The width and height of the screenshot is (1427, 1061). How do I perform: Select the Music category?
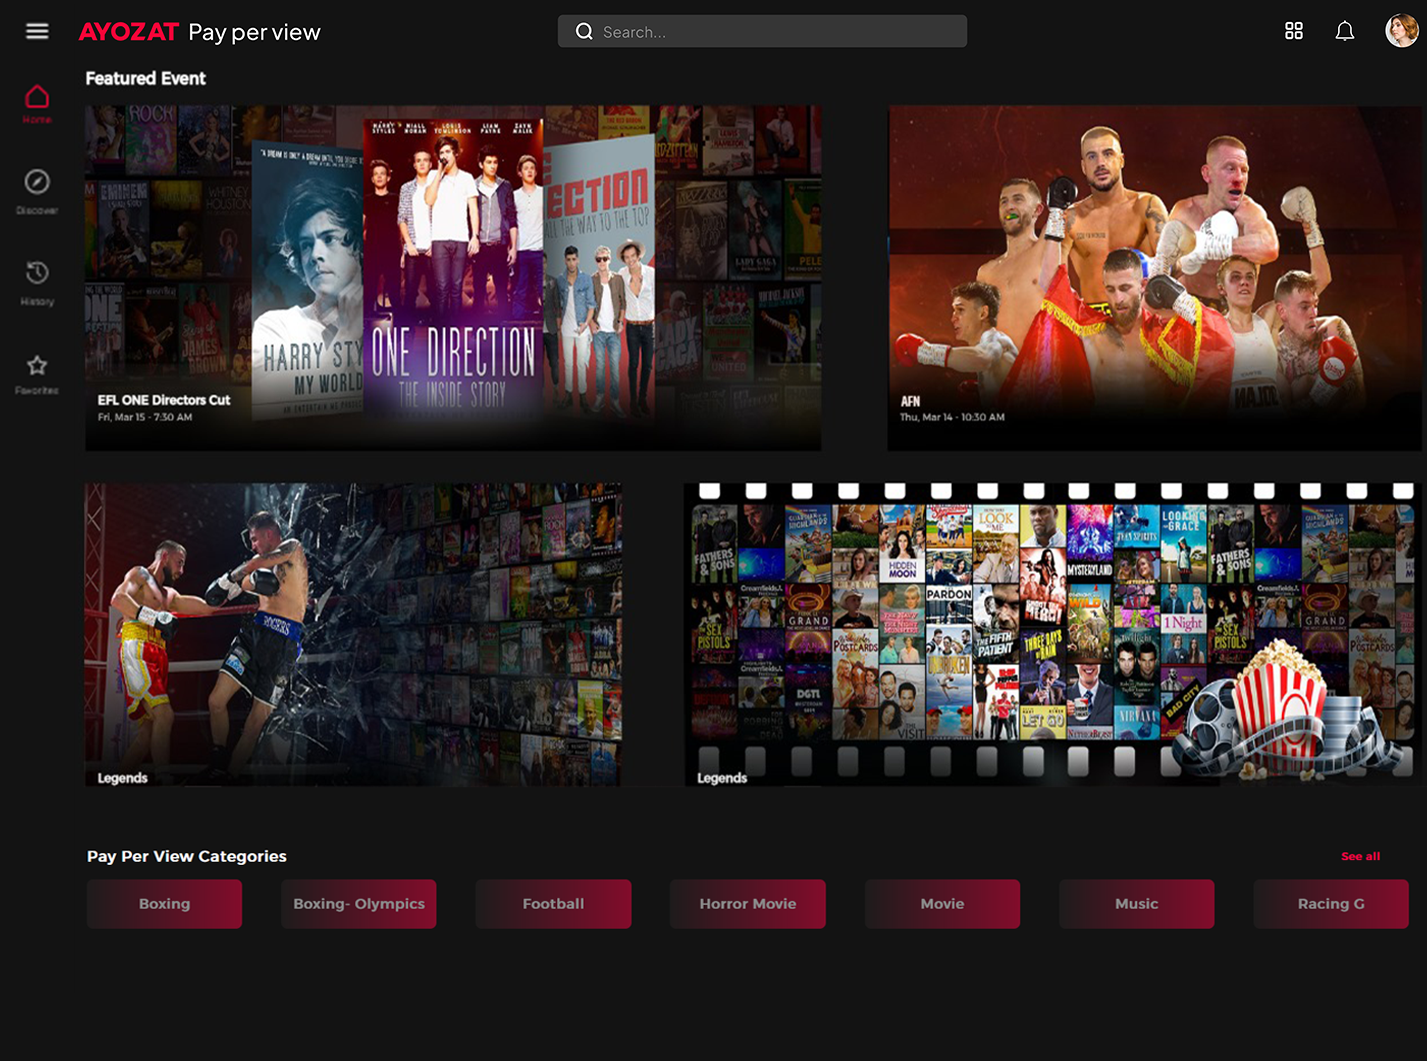click(x=1137, y=904)
